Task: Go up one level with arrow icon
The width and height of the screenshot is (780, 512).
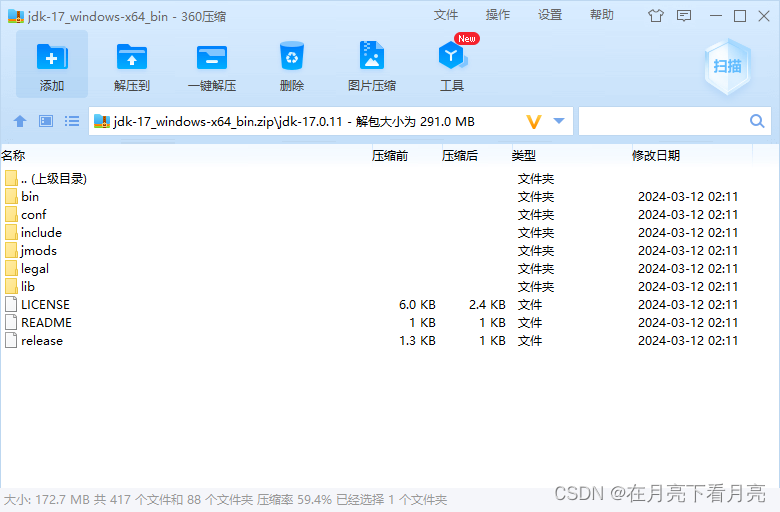Action: [20, 121]
